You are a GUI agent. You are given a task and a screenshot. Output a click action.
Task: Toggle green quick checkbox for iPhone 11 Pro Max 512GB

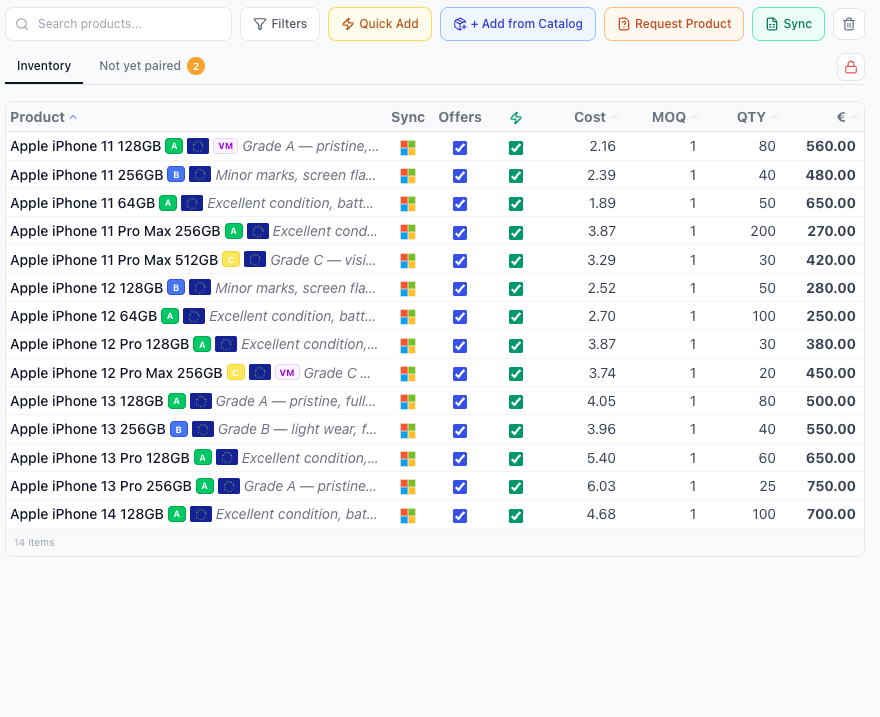[x=516, y=261]
